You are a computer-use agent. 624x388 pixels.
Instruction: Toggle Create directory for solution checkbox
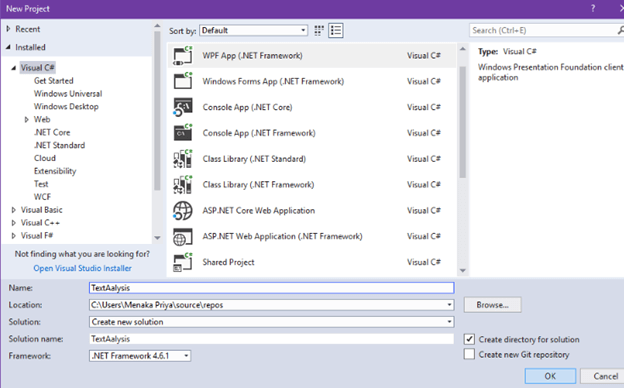pyautogui.click(x=469, y=339)
